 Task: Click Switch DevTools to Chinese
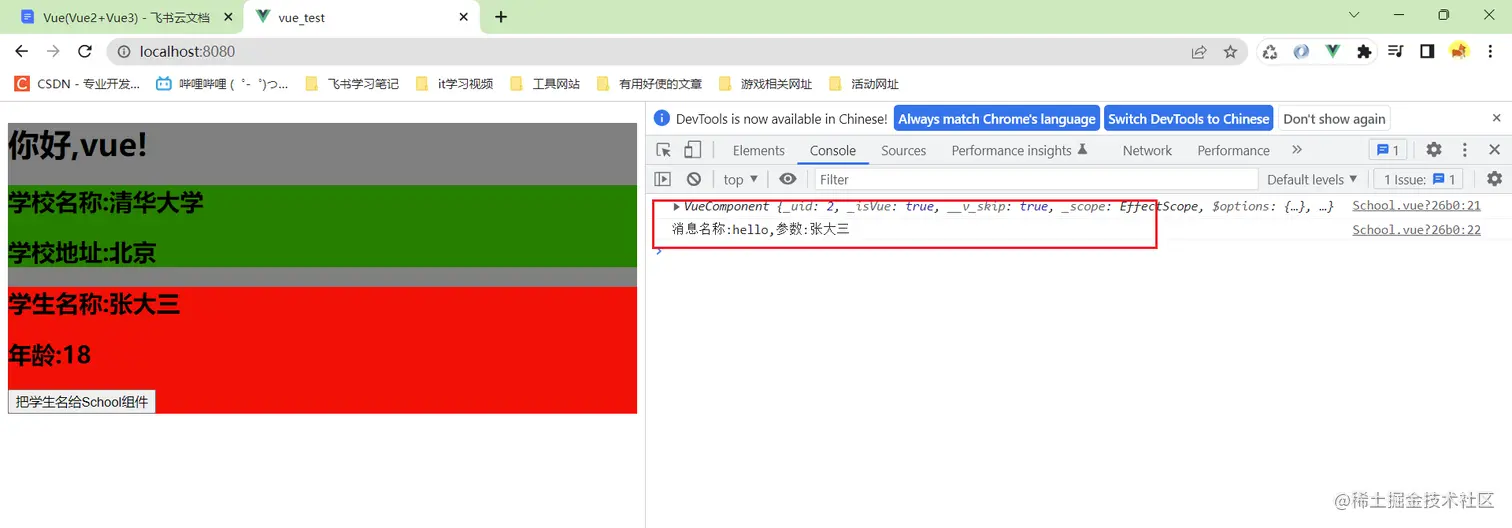(1188, 118)
